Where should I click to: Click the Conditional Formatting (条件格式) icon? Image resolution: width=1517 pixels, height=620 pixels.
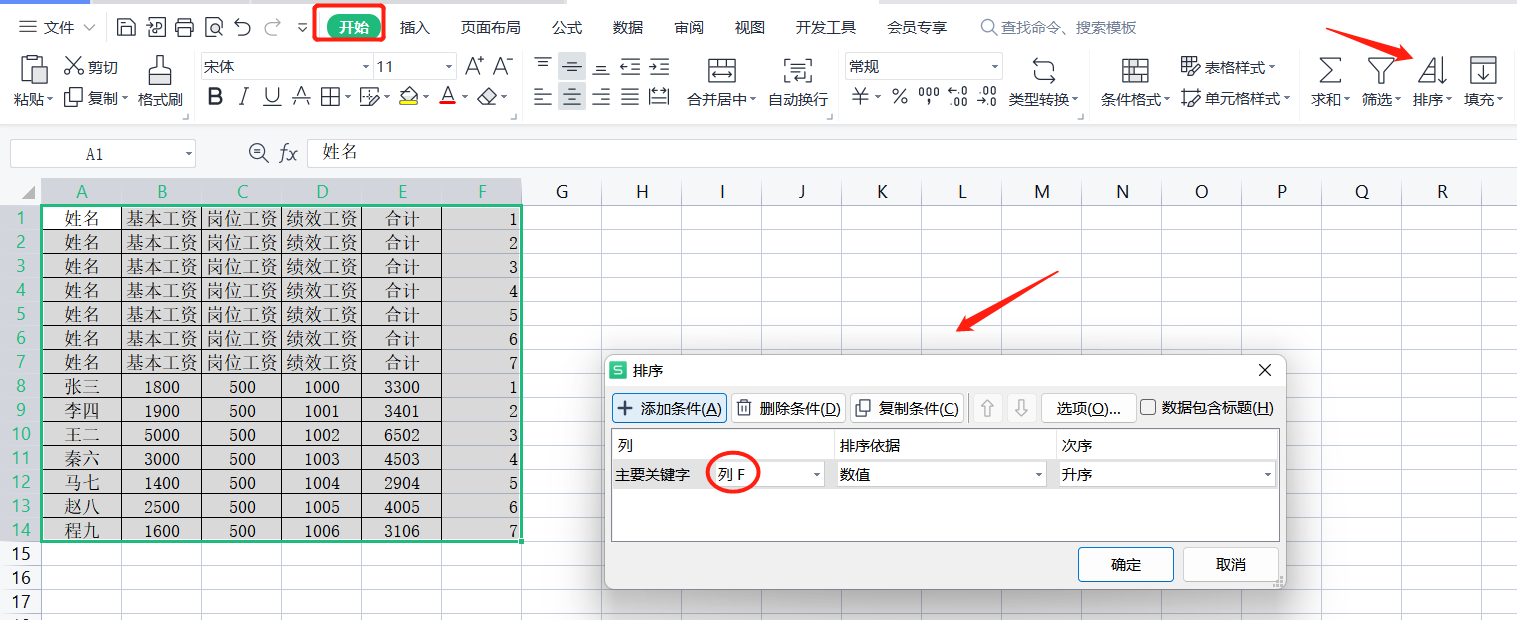(1135, 71)
